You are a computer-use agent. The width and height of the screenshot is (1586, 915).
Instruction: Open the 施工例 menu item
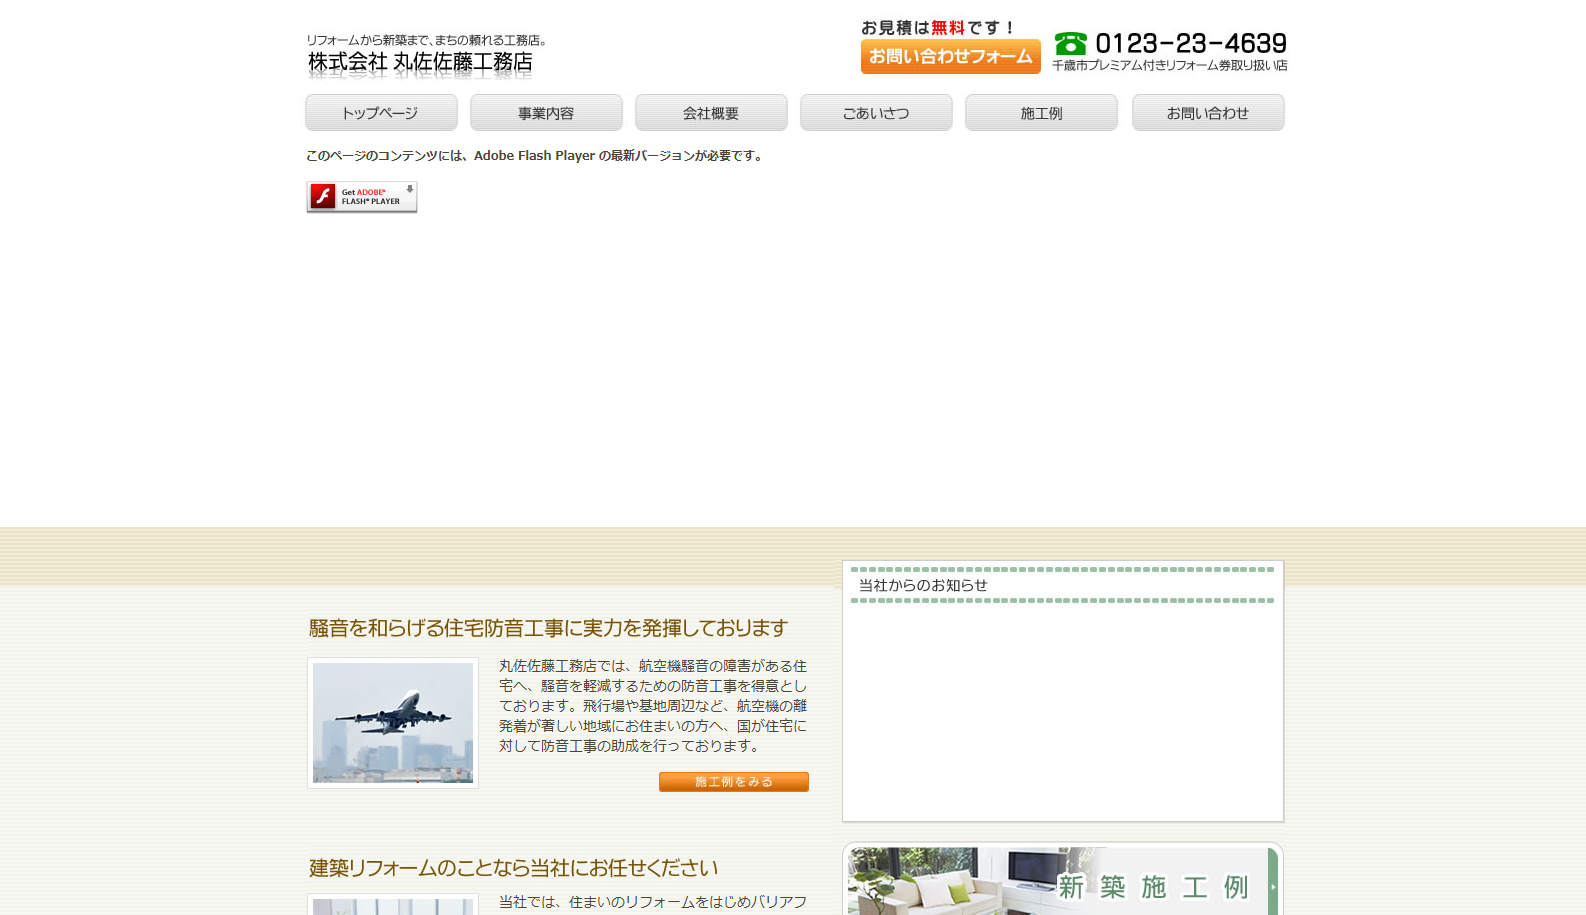1041,113
